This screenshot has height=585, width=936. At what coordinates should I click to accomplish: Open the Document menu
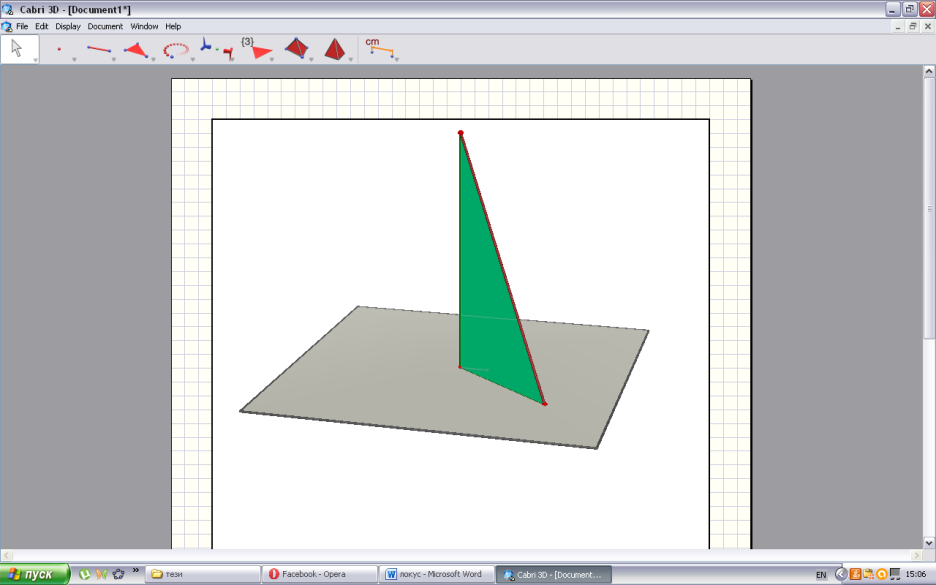click(105, 26)
